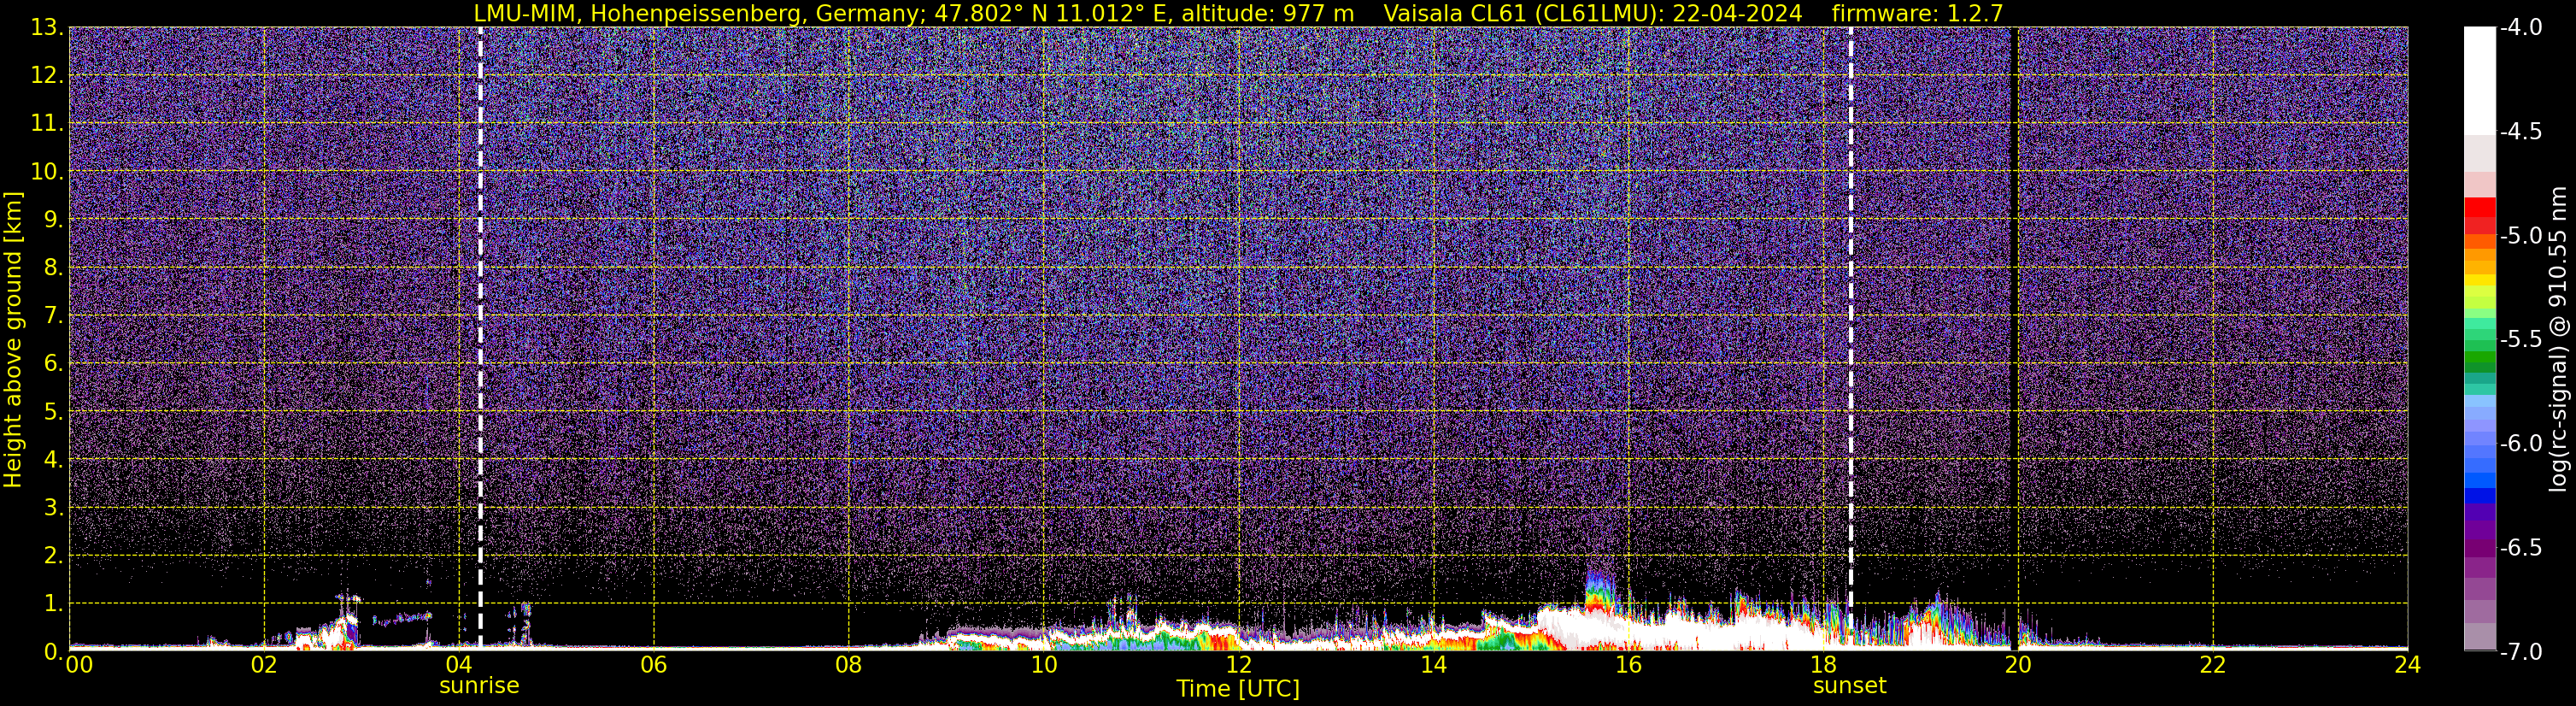Viewport: 2576px width, 706px height.
Task: Click the x-axis tick label '16'
Action: click(1628, 664)
